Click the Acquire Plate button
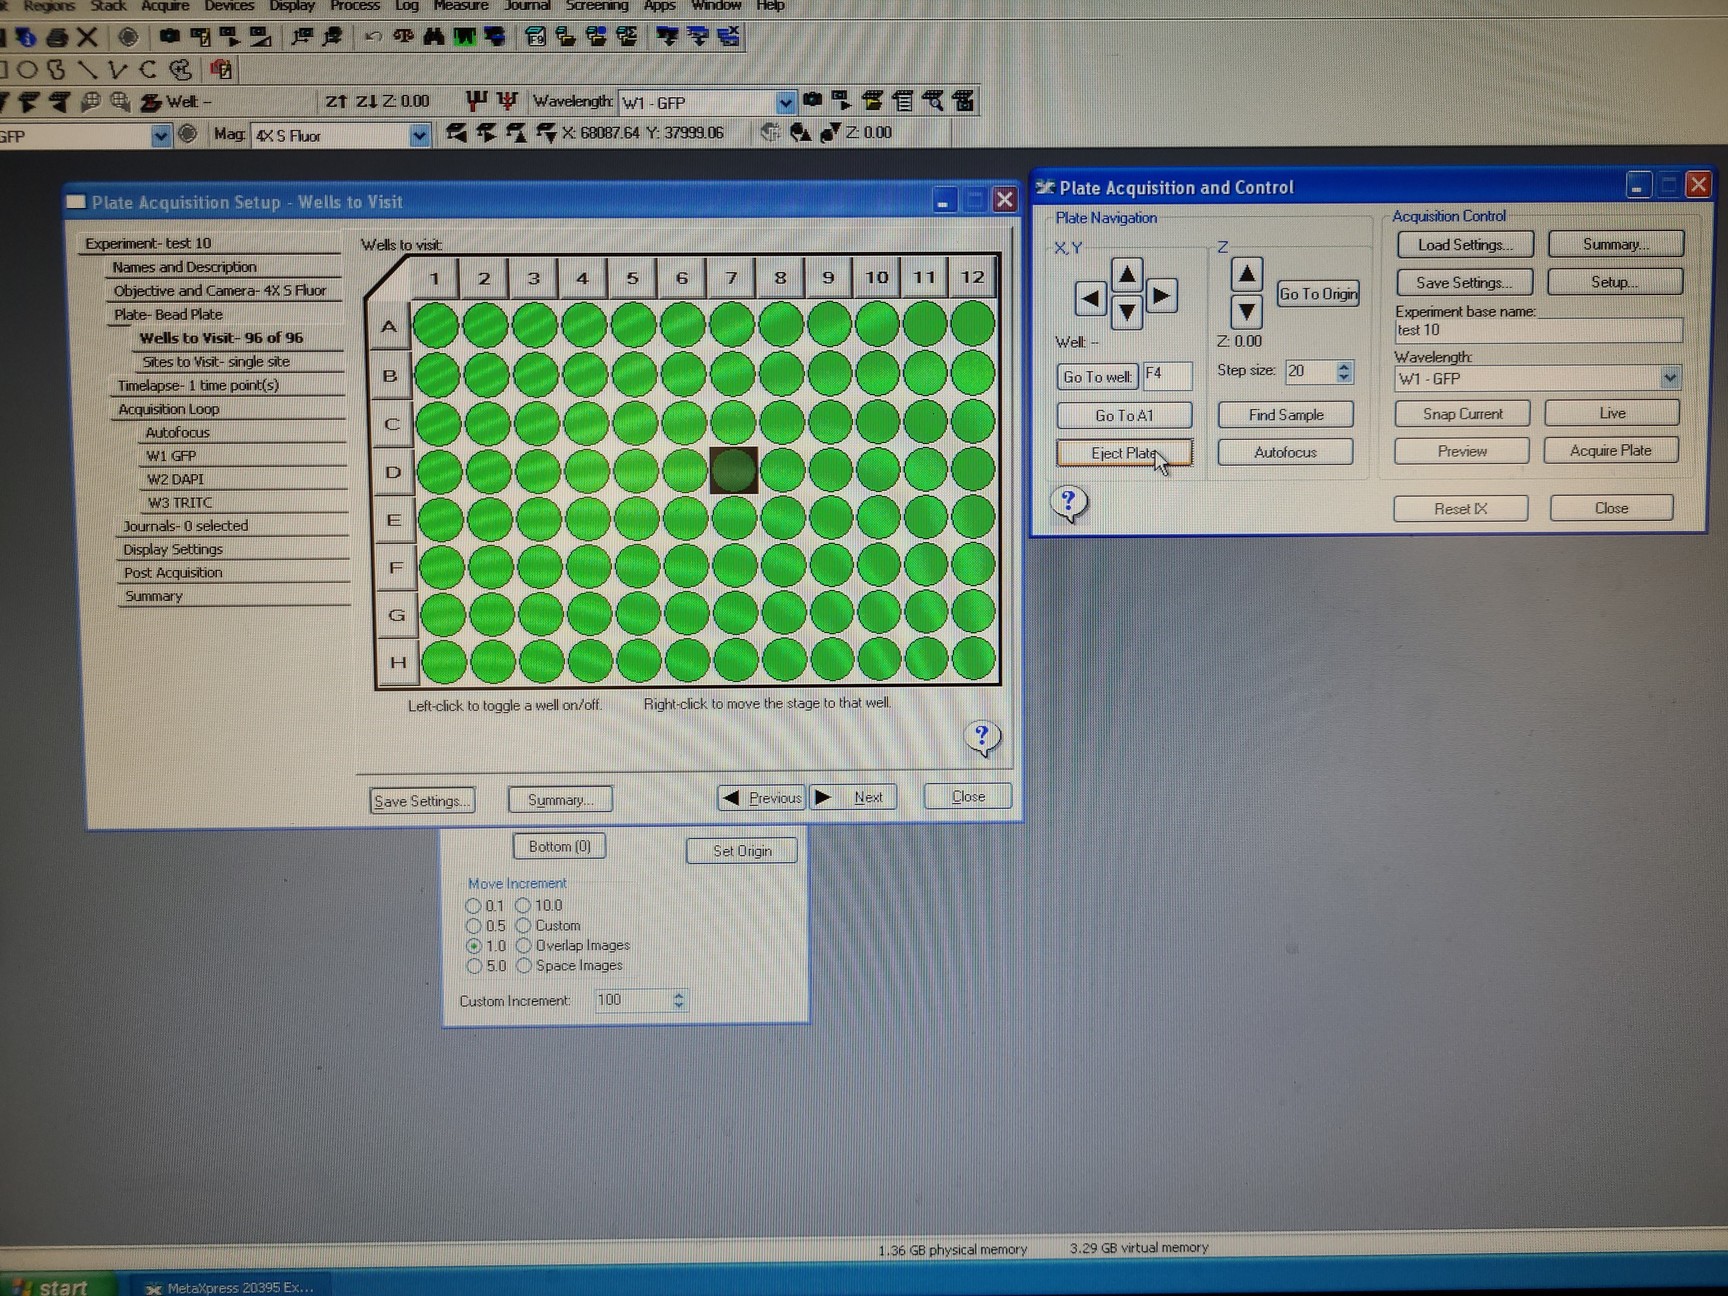Screen dimensions: 1728x1296 1610,451
